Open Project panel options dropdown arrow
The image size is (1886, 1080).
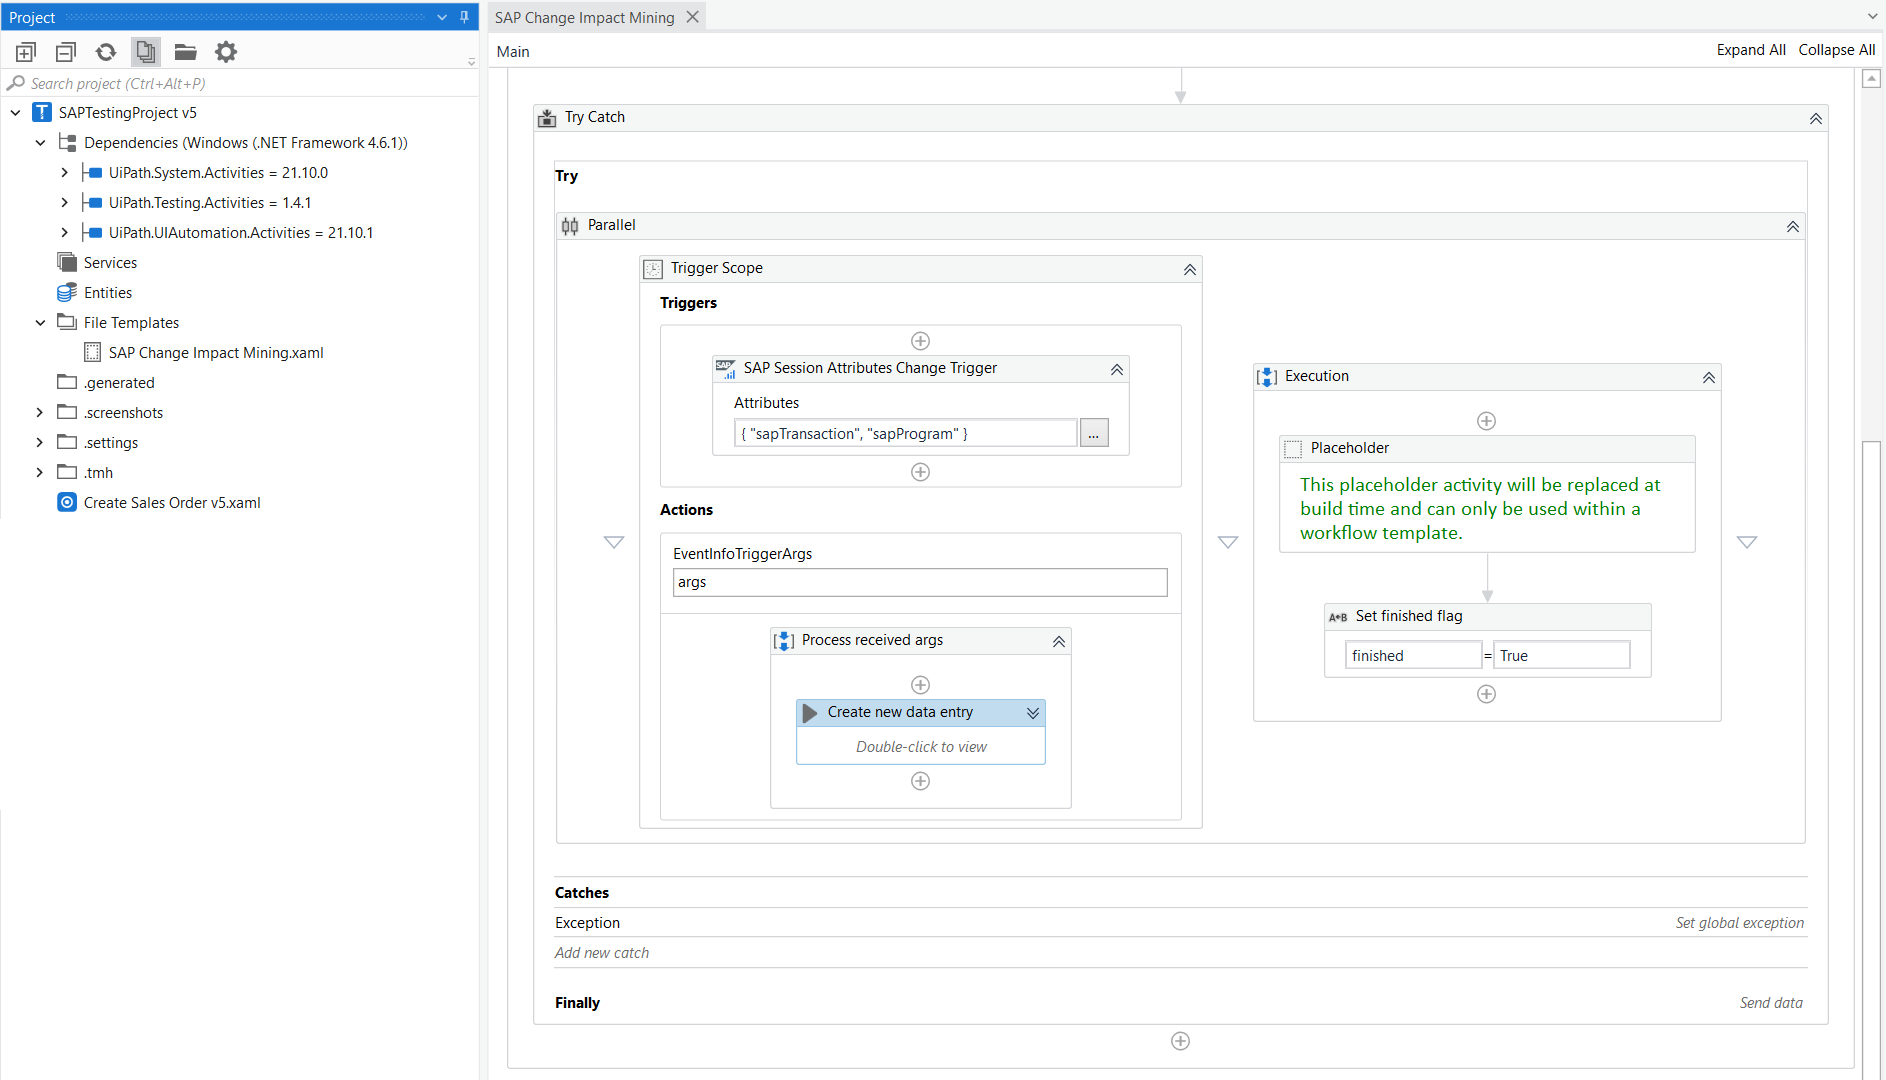[442, 17]
